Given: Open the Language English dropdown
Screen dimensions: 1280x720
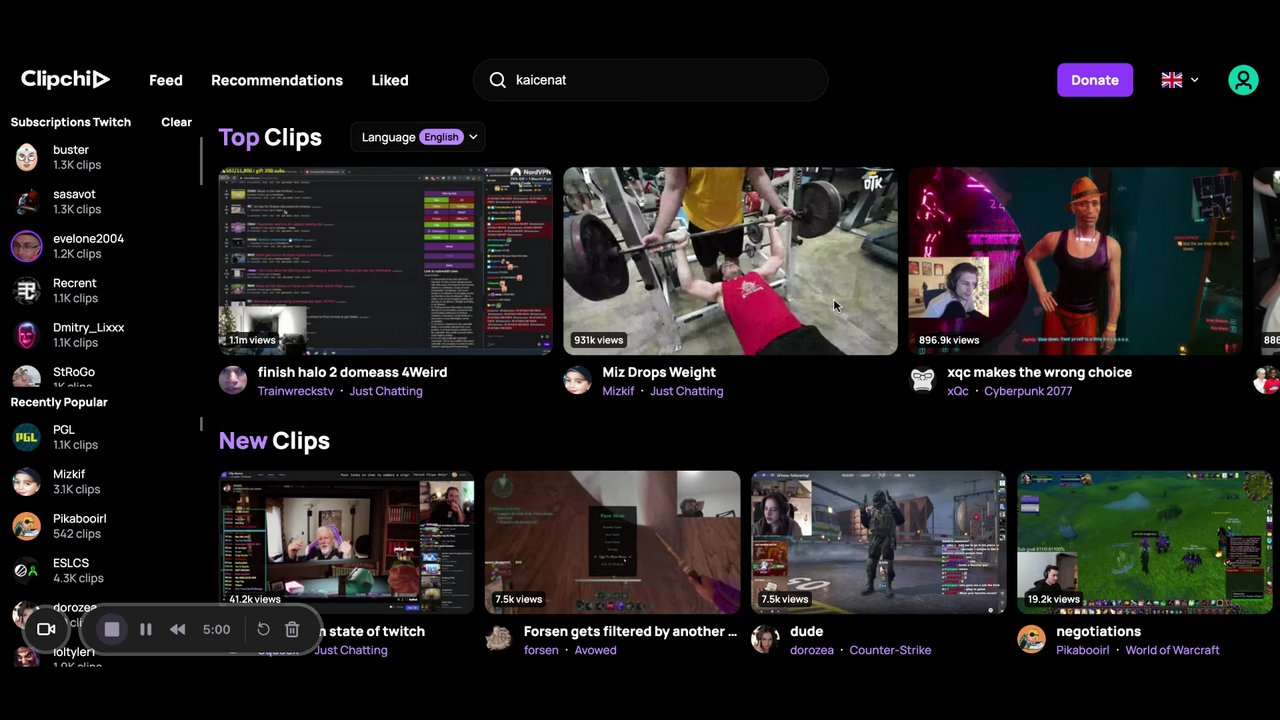Looking at the screenshot, I should tap(418, 137).
